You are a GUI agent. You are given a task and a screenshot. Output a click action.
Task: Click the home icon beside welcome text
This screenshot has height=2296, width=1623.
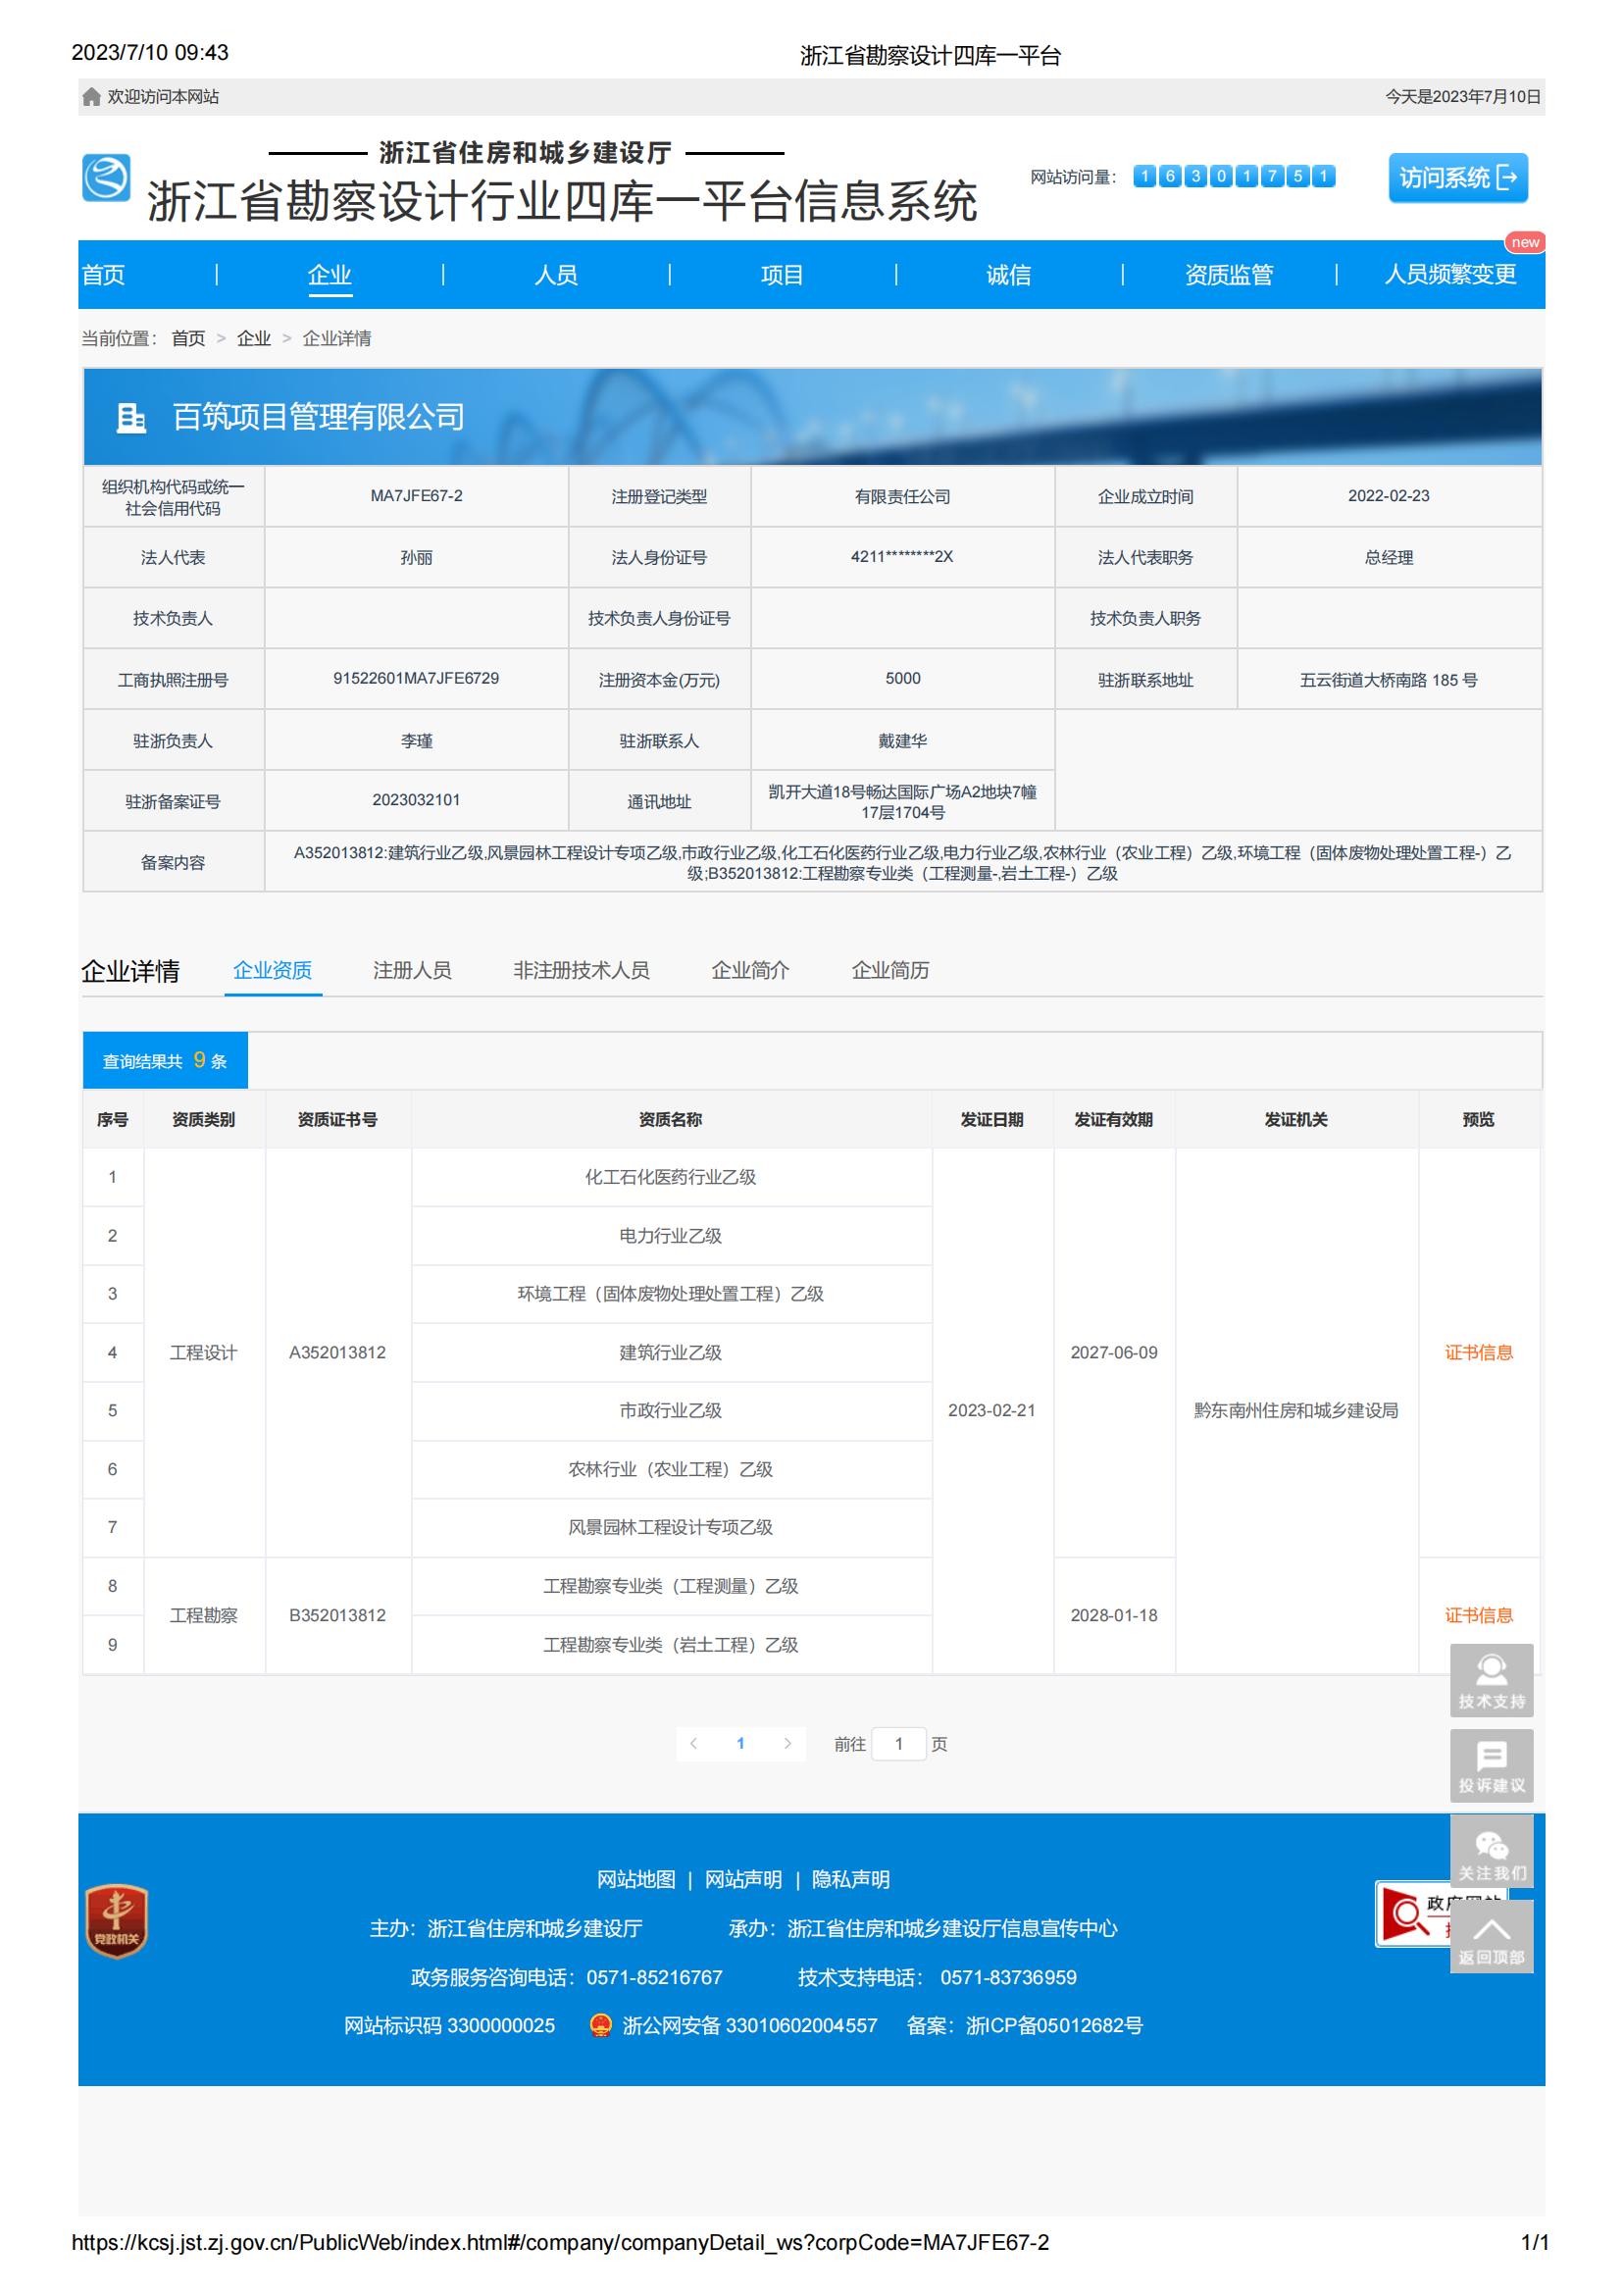pyautogui.click(x=91, y=97)
